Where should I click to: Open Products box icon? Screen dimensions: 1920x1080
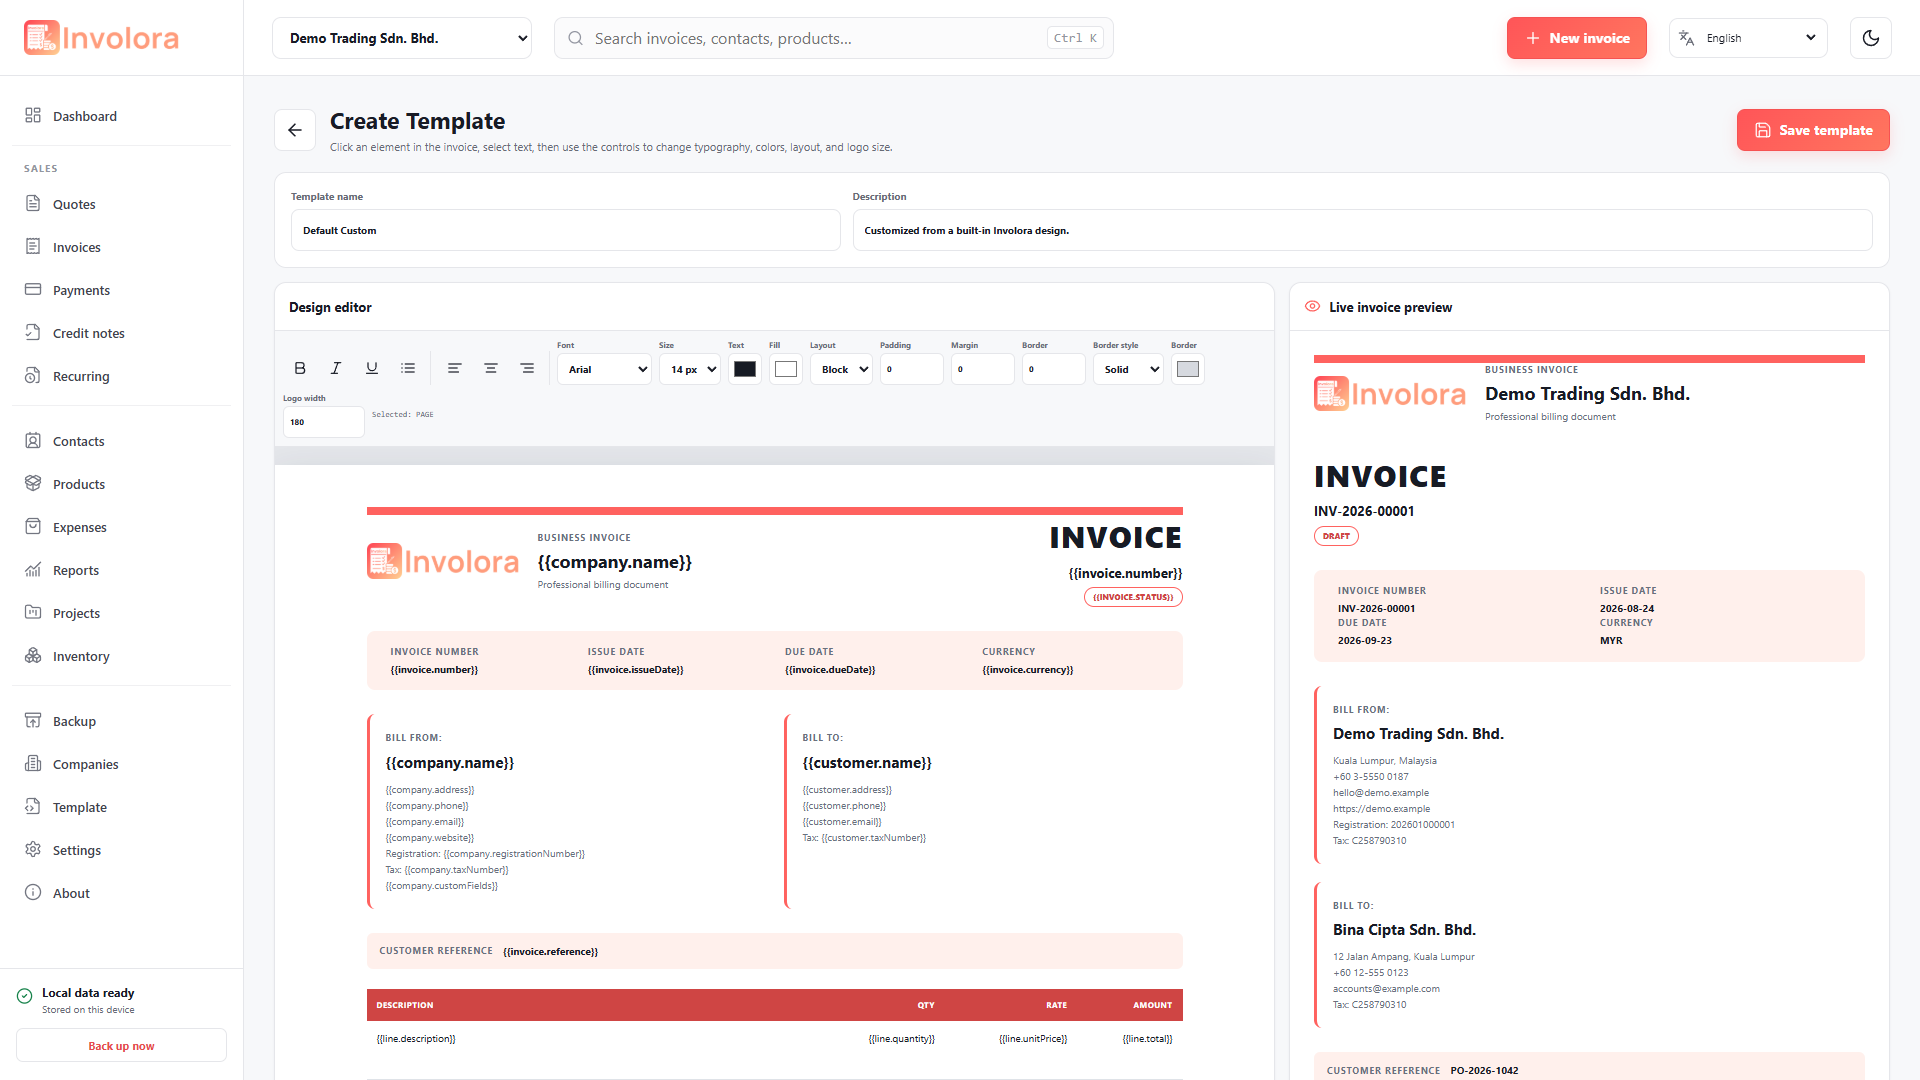point(33,484)
